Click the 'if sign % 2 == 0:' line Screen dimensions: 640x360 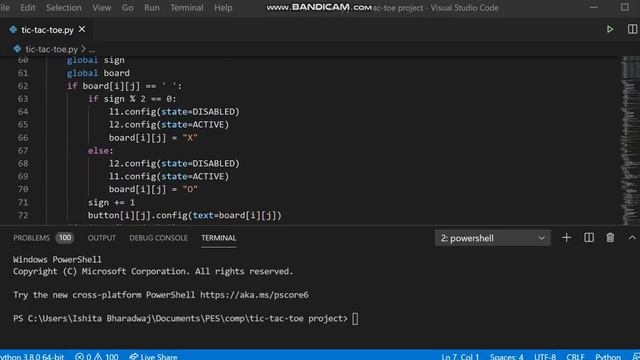tap(132, 99)
